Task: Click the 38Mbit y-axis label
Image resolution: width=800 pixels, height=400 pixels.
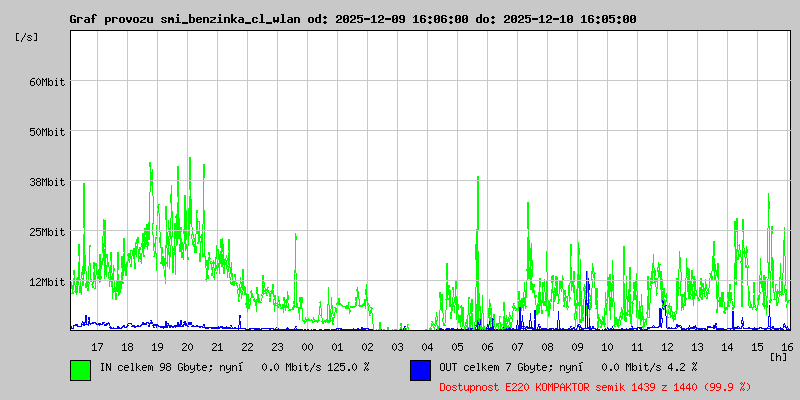Action: [x=47, y=182]
